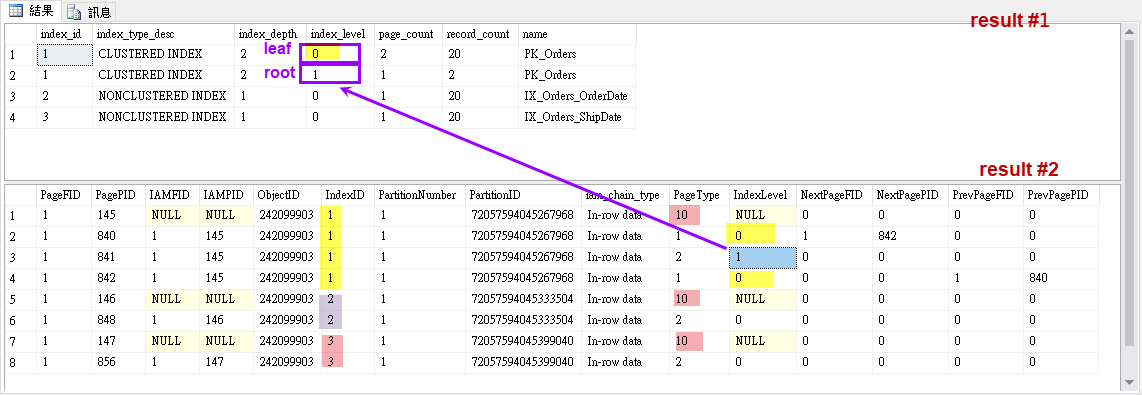
Task: Select the NextPageFID column header
Action: [x=834, y=195]
